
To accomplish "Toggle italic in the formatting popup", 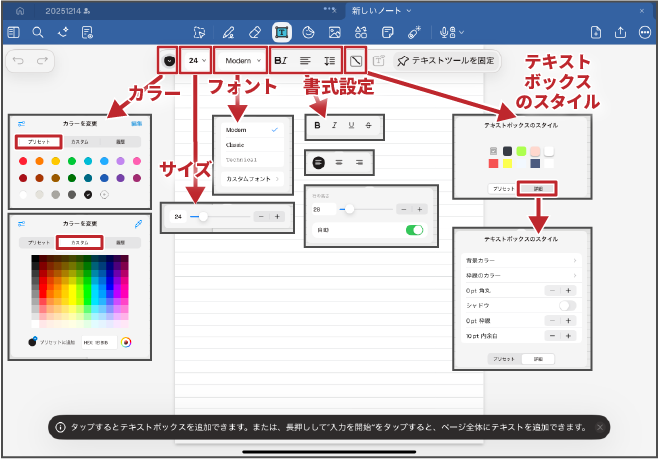I will point(334,125).
